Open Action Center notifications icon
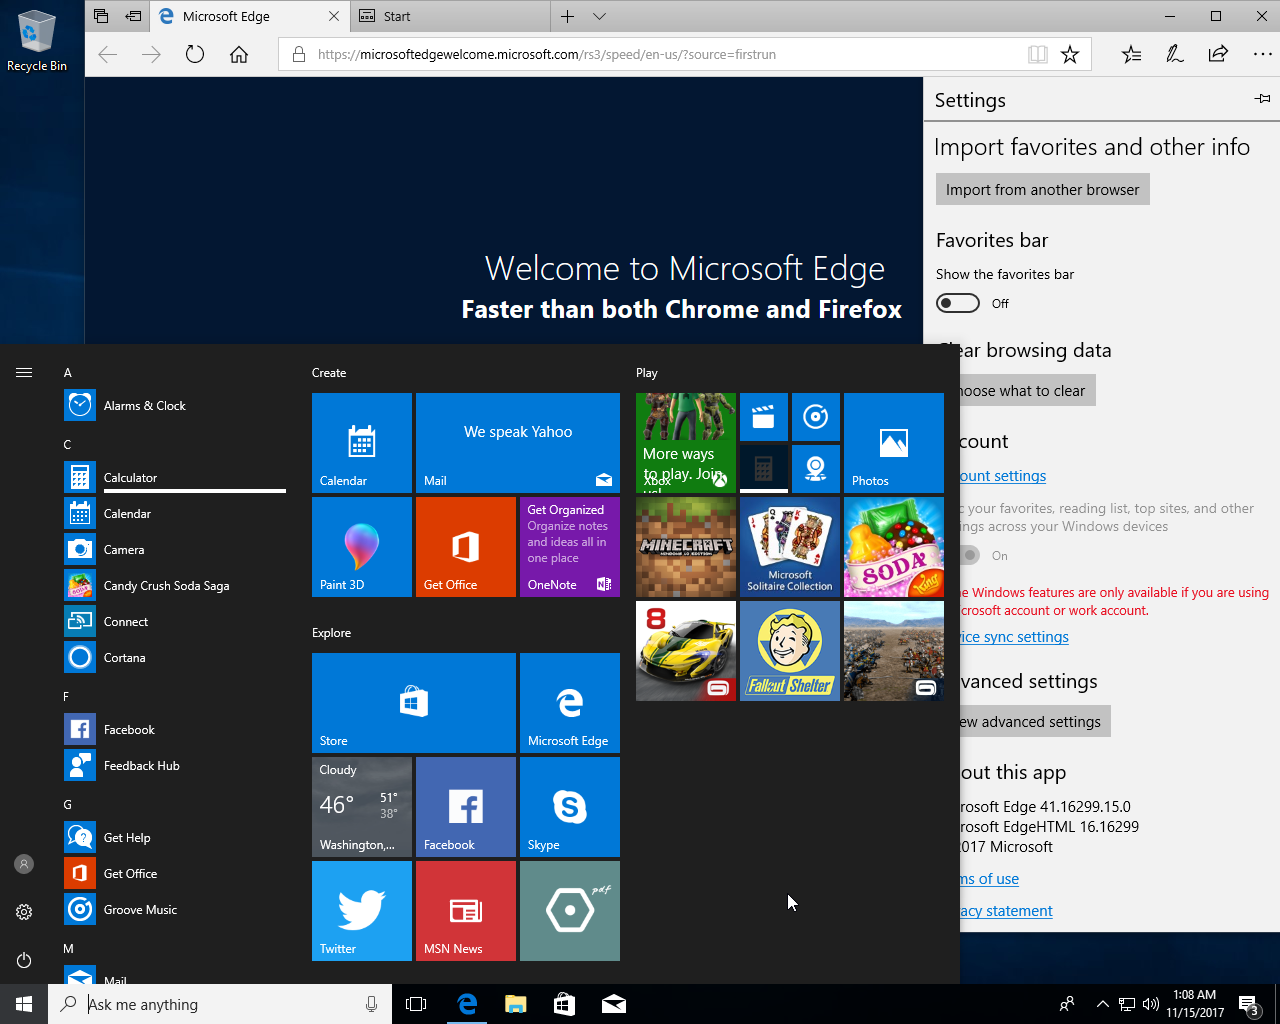 pyautogui.click(x=1250, y=1004)
